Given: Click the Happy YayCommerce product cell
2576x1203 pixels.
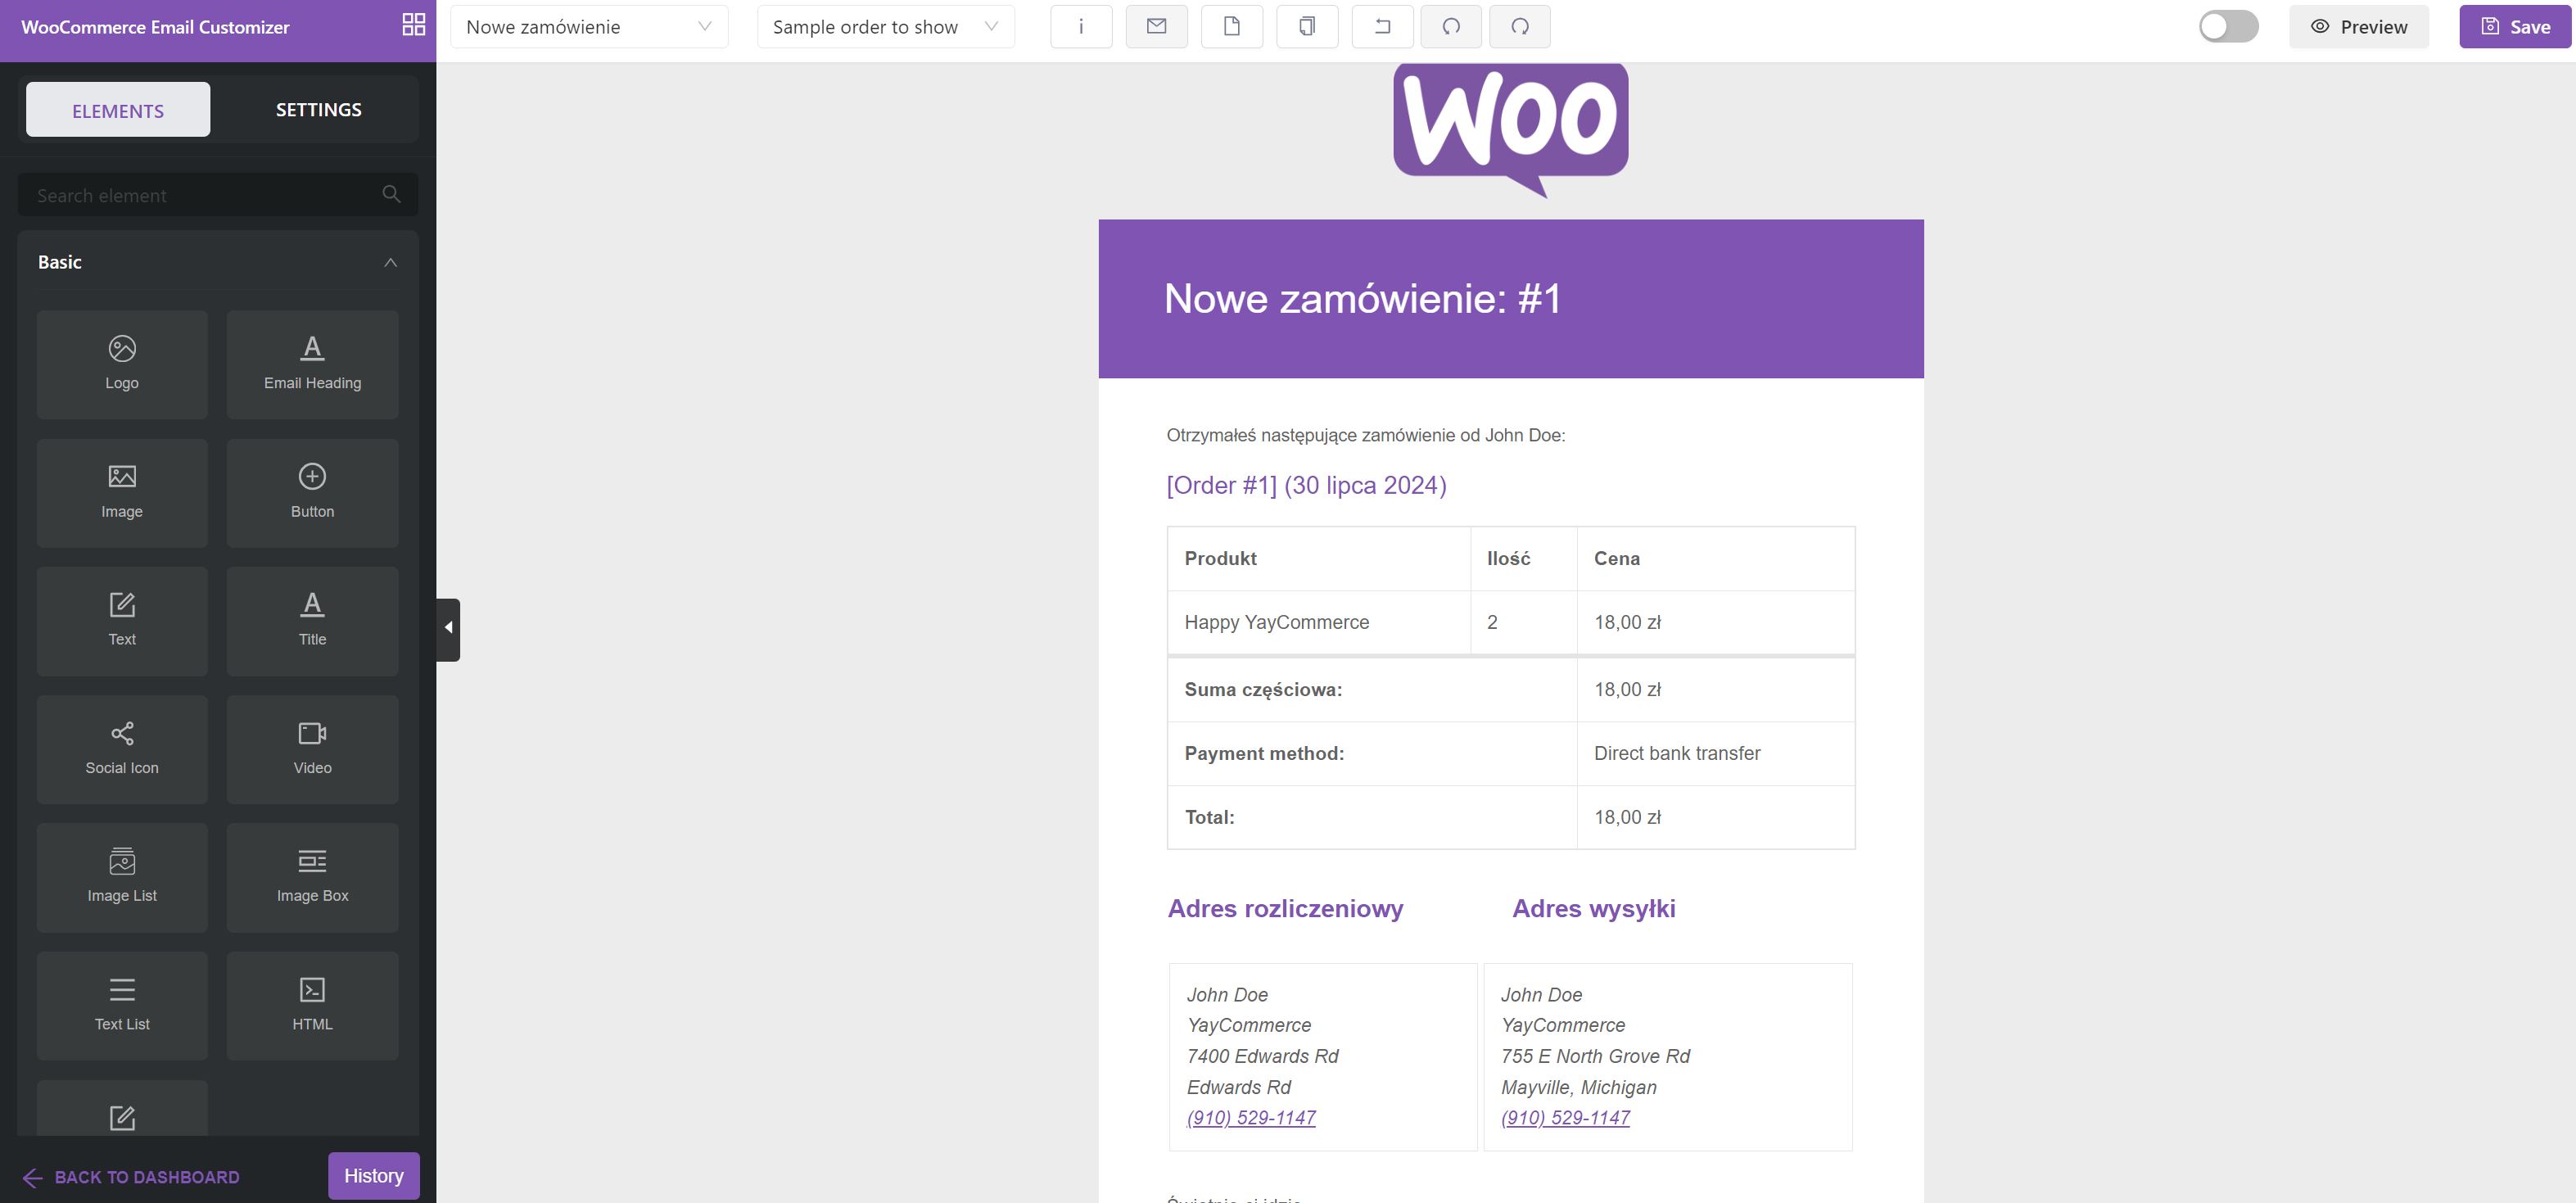Looking at the screenshot, I should (1276, 622).
